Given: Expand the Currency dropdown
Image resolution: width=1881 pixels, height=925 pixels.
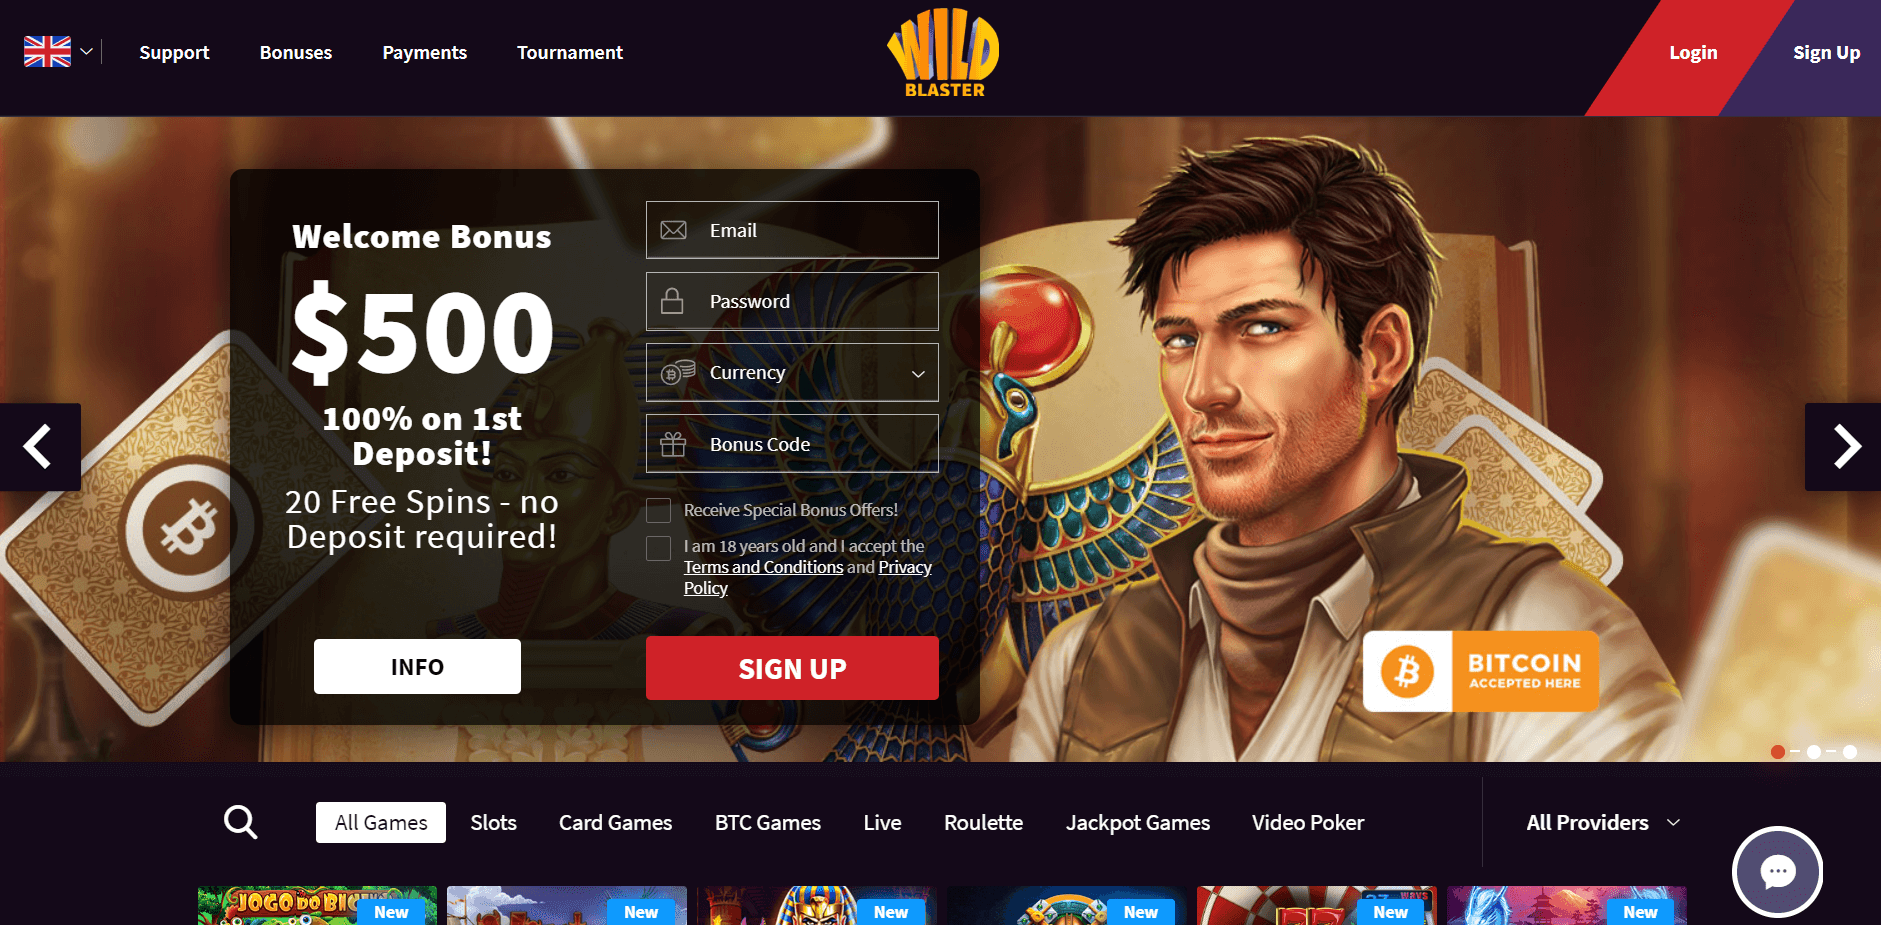Looking at the screenshot, I should pyautogui.click(x=792, y=372).
